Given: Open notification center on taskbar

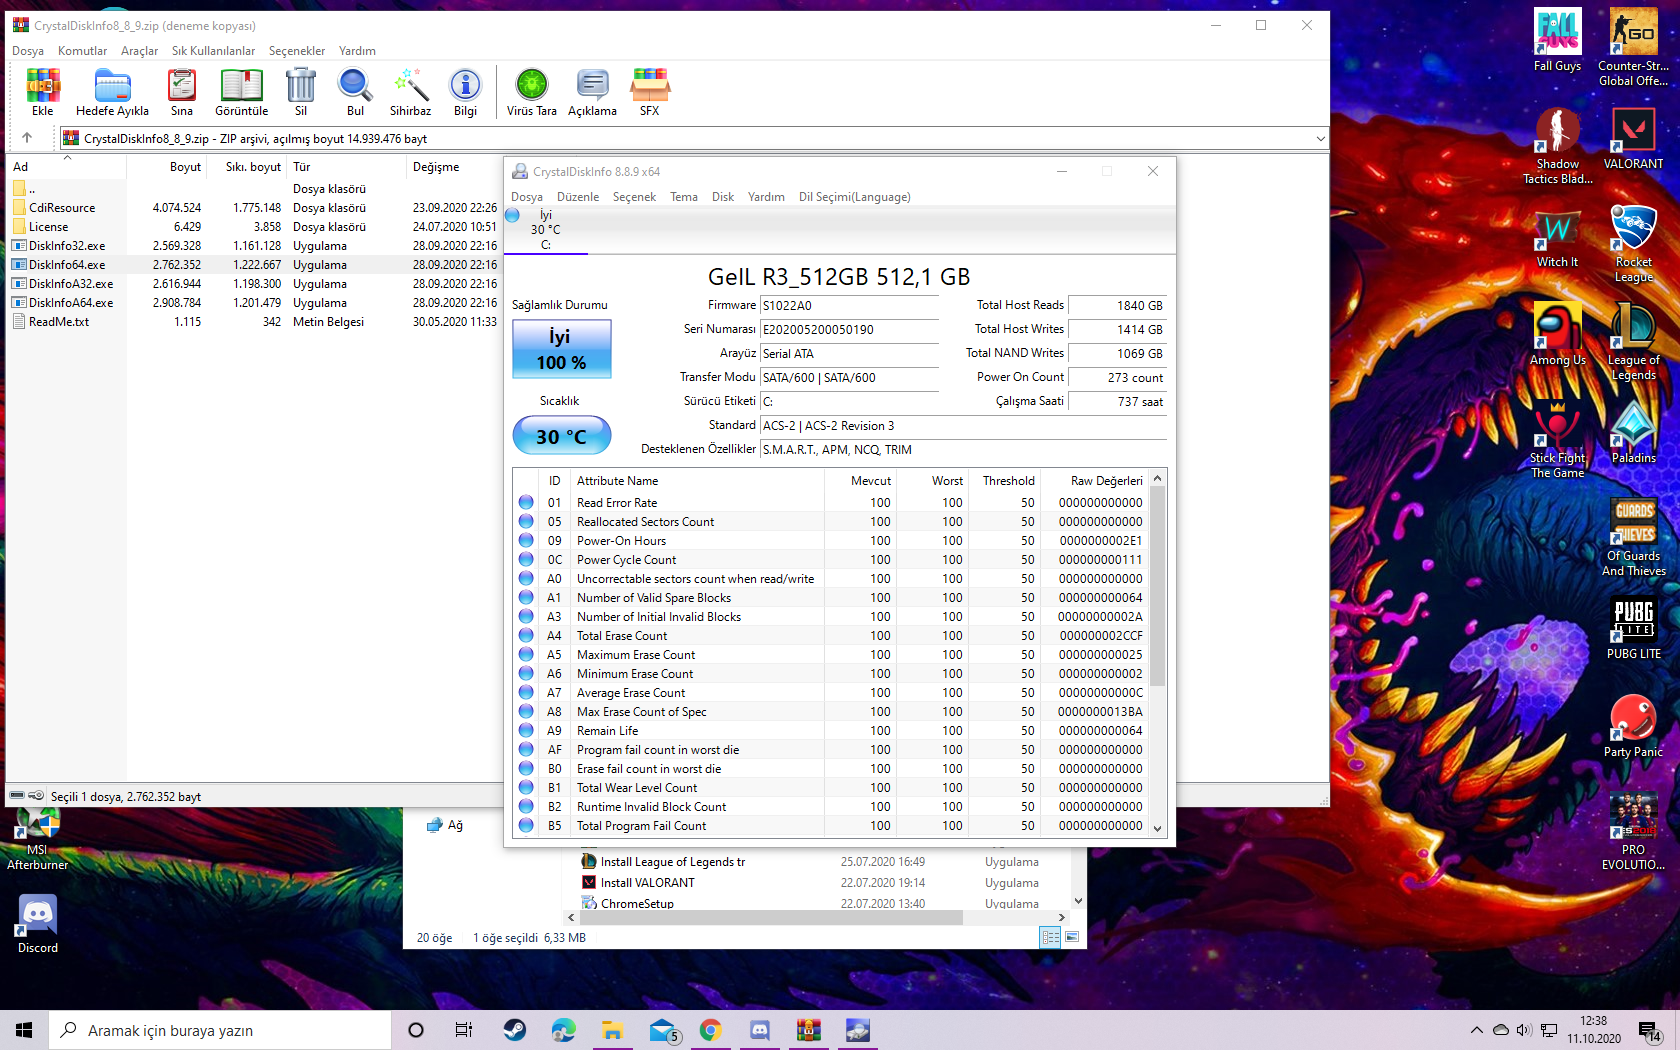Looking at the screenshot, I should 1650,1030.
